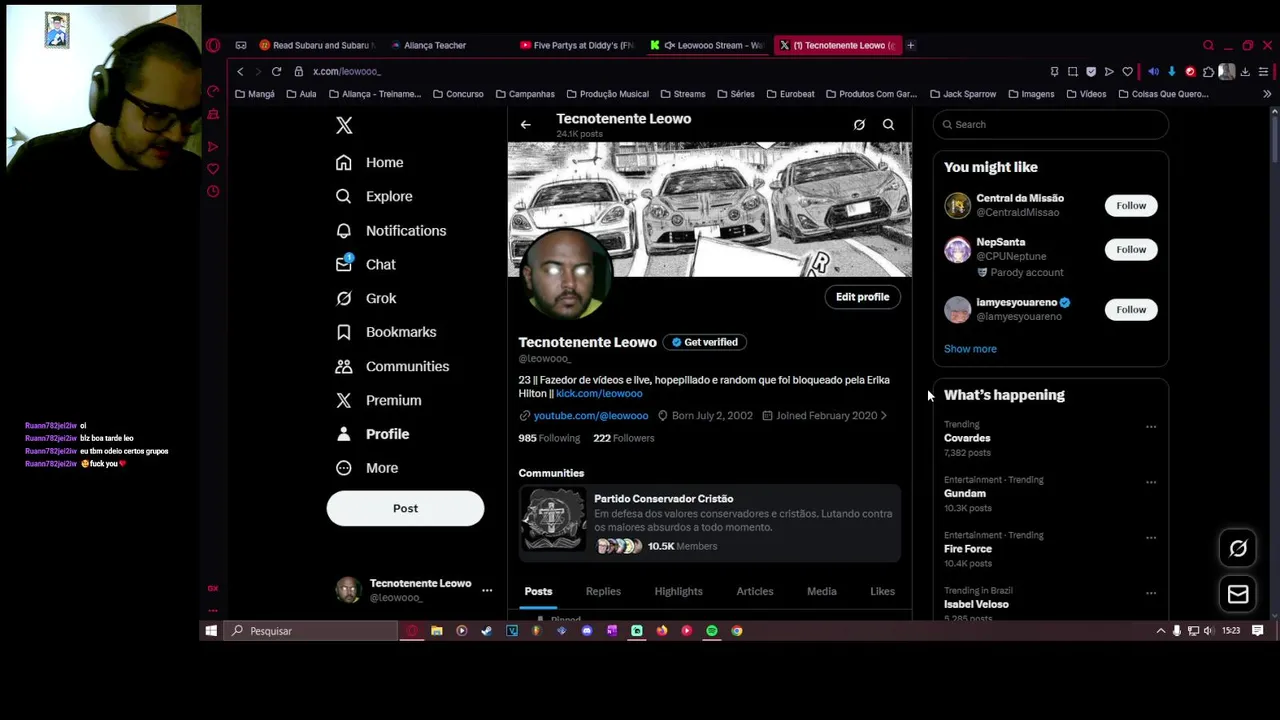The image size is (1280, 720).
Task: Open the 222 Followers list
Action: [624, 438]
